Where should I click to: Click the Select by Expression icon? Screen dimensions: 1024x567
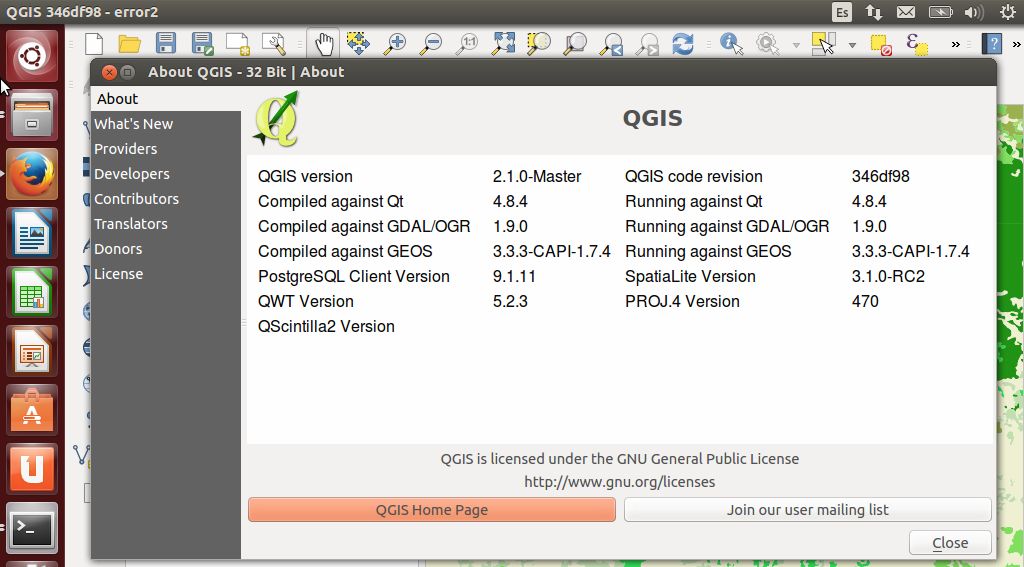tap(915, 43)
